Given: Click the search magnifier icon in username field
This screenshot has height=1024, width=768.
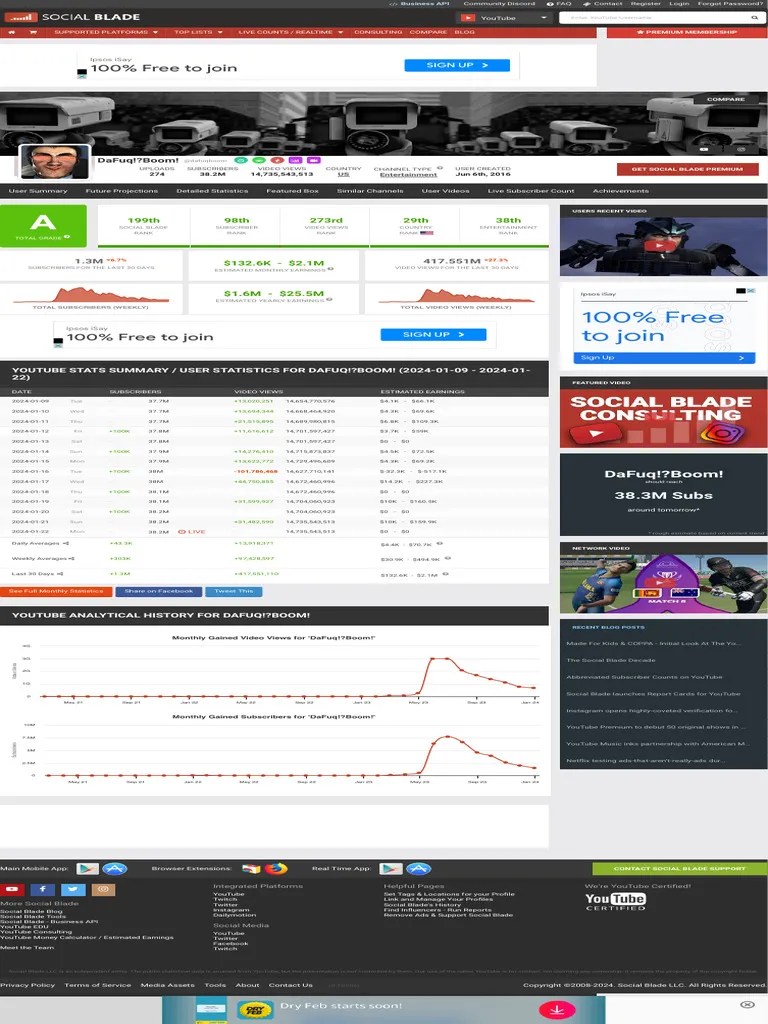Looking at the screenshot, I should pos(755,18).
